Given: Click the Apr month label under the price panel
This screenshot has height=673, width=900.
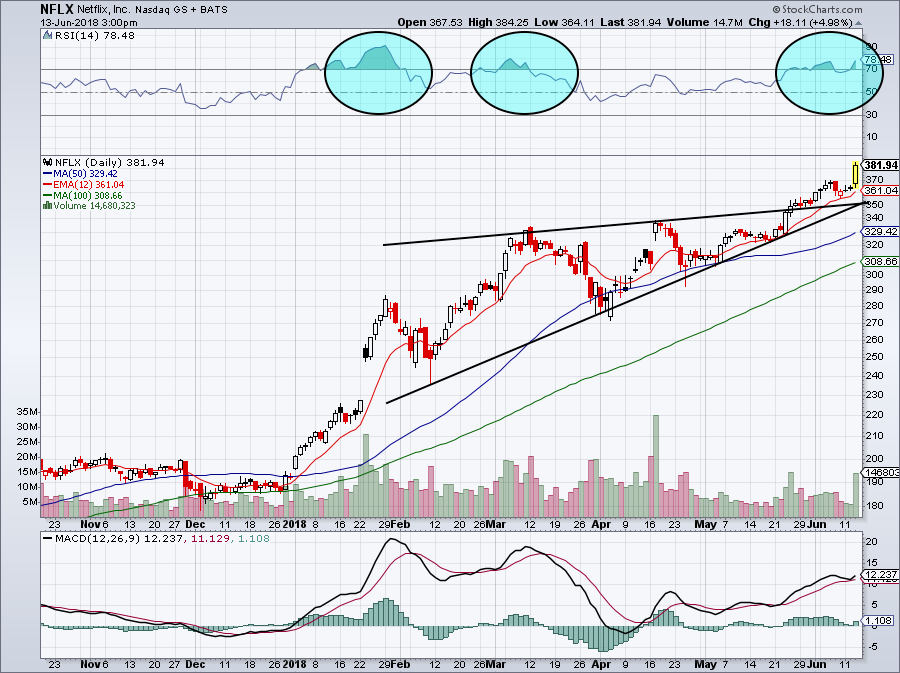Looking at the screenshot, I should [601, 524].
